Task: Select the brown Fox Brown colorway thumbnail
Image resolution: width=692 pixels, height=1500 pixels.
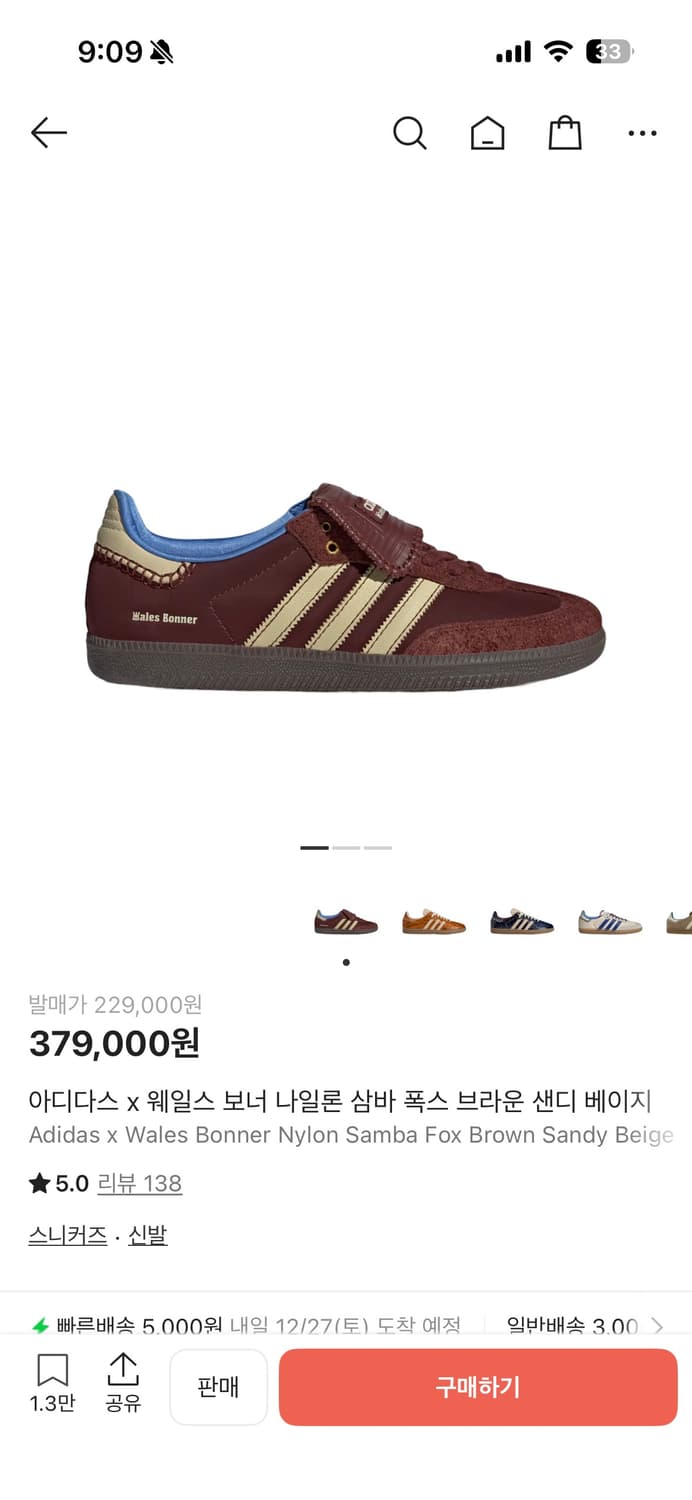Action: [x=346, y=921]
